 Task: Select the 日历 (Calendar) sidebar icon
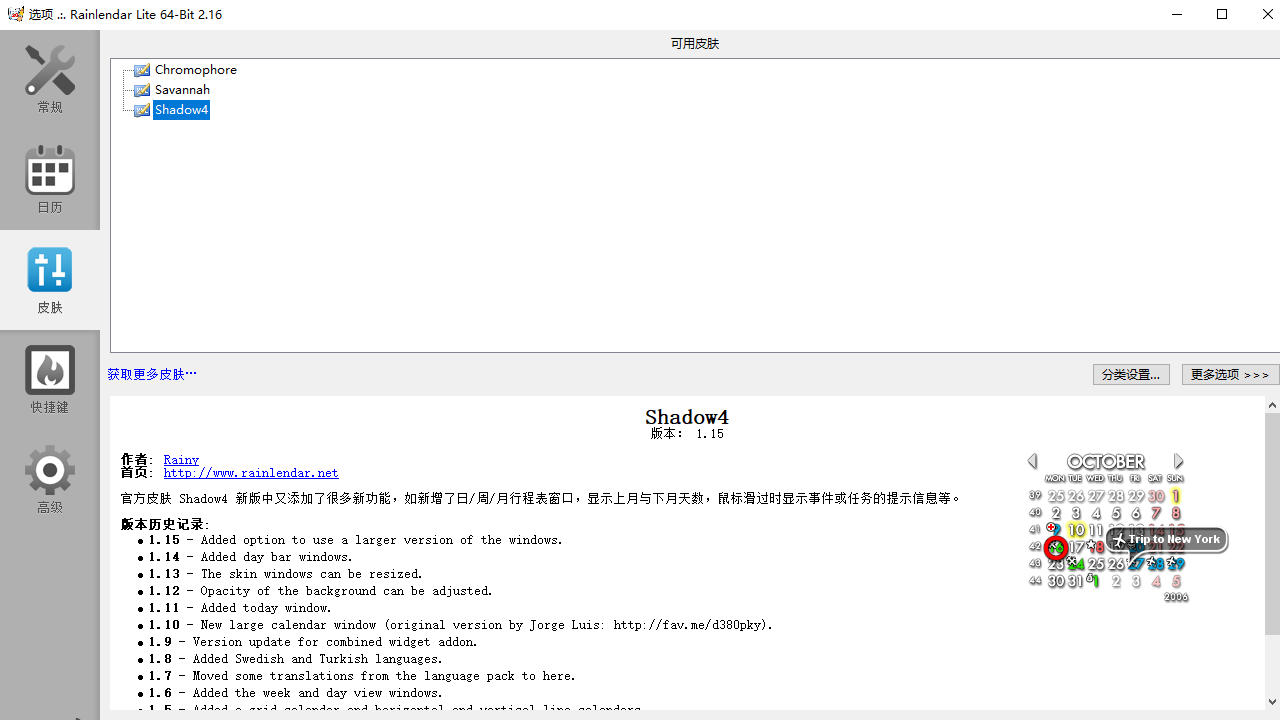pos(49,180)
